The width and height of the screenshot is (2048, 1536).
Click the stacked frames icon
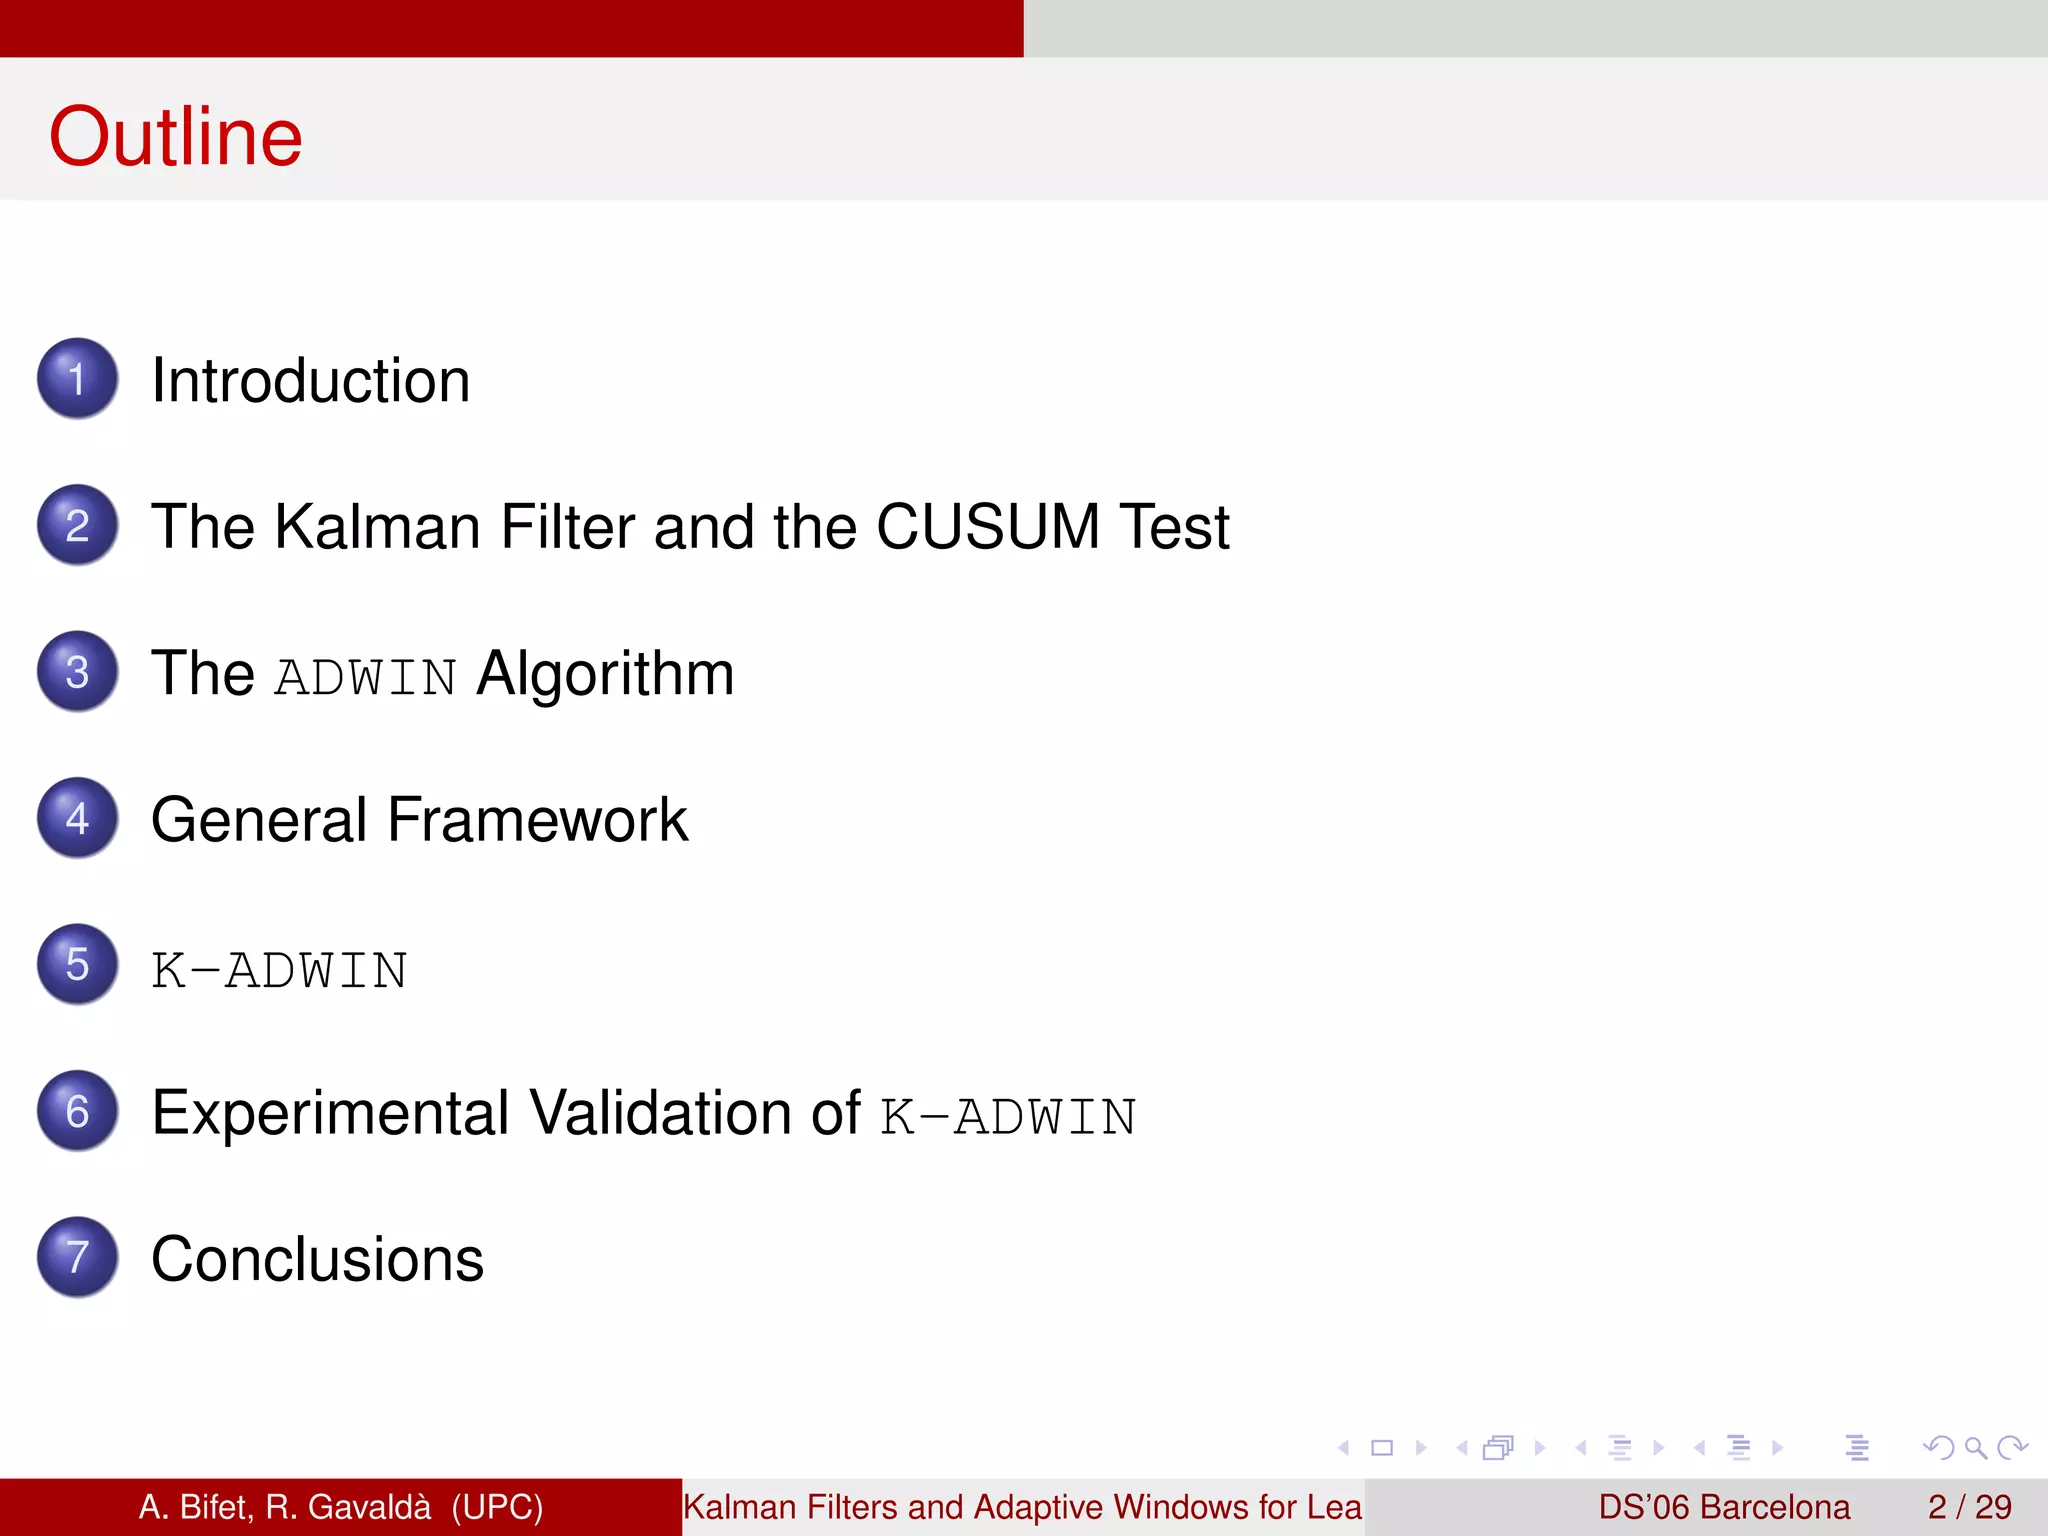(x=1498, y=1447)
